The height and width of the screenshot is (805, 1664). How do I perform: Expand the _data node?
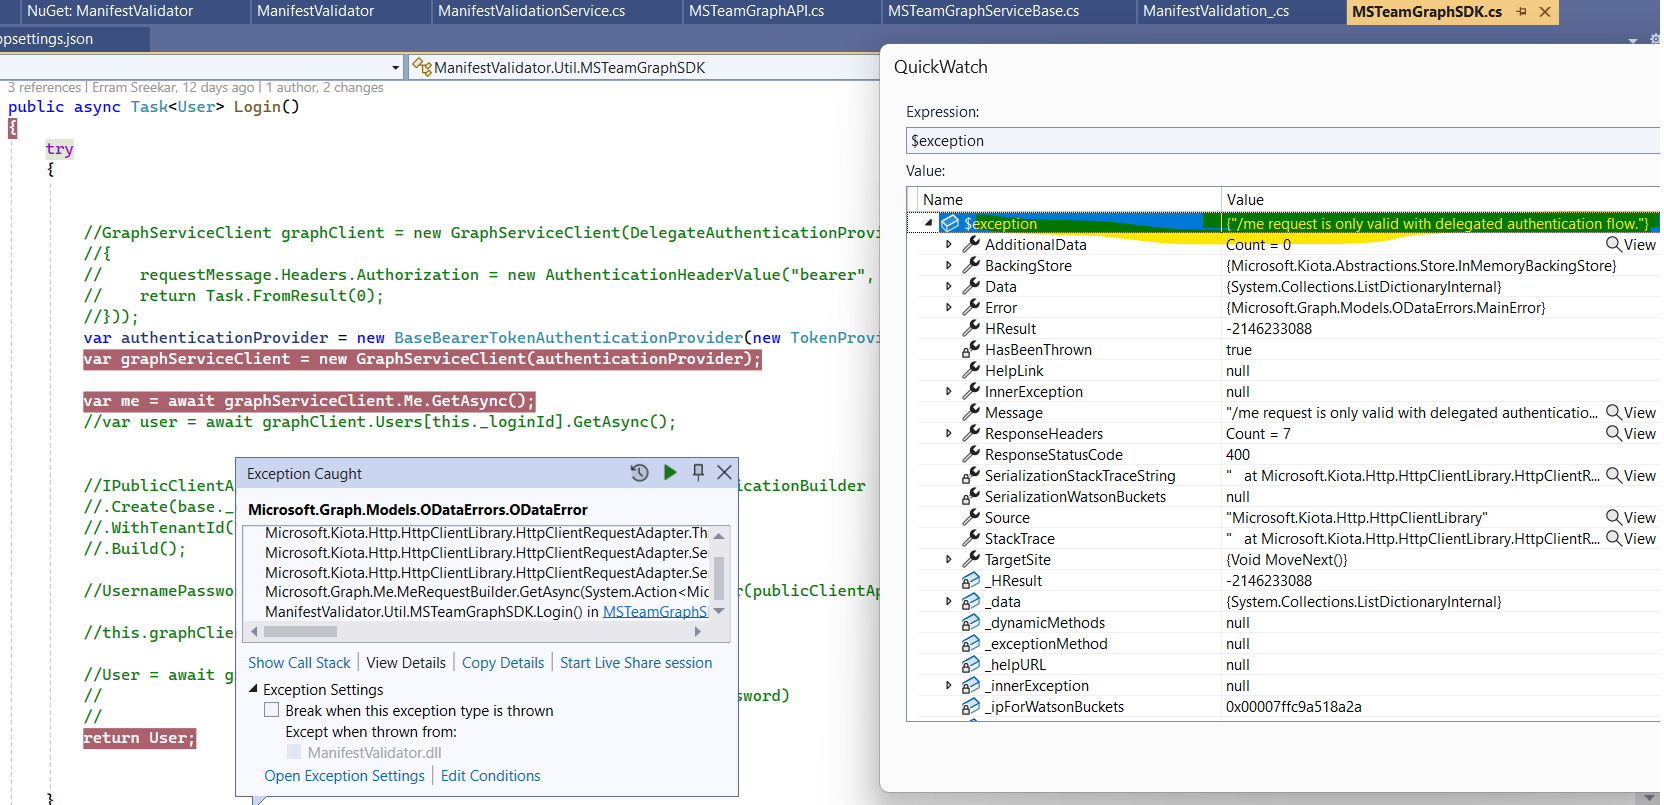(x=949, y=601)
